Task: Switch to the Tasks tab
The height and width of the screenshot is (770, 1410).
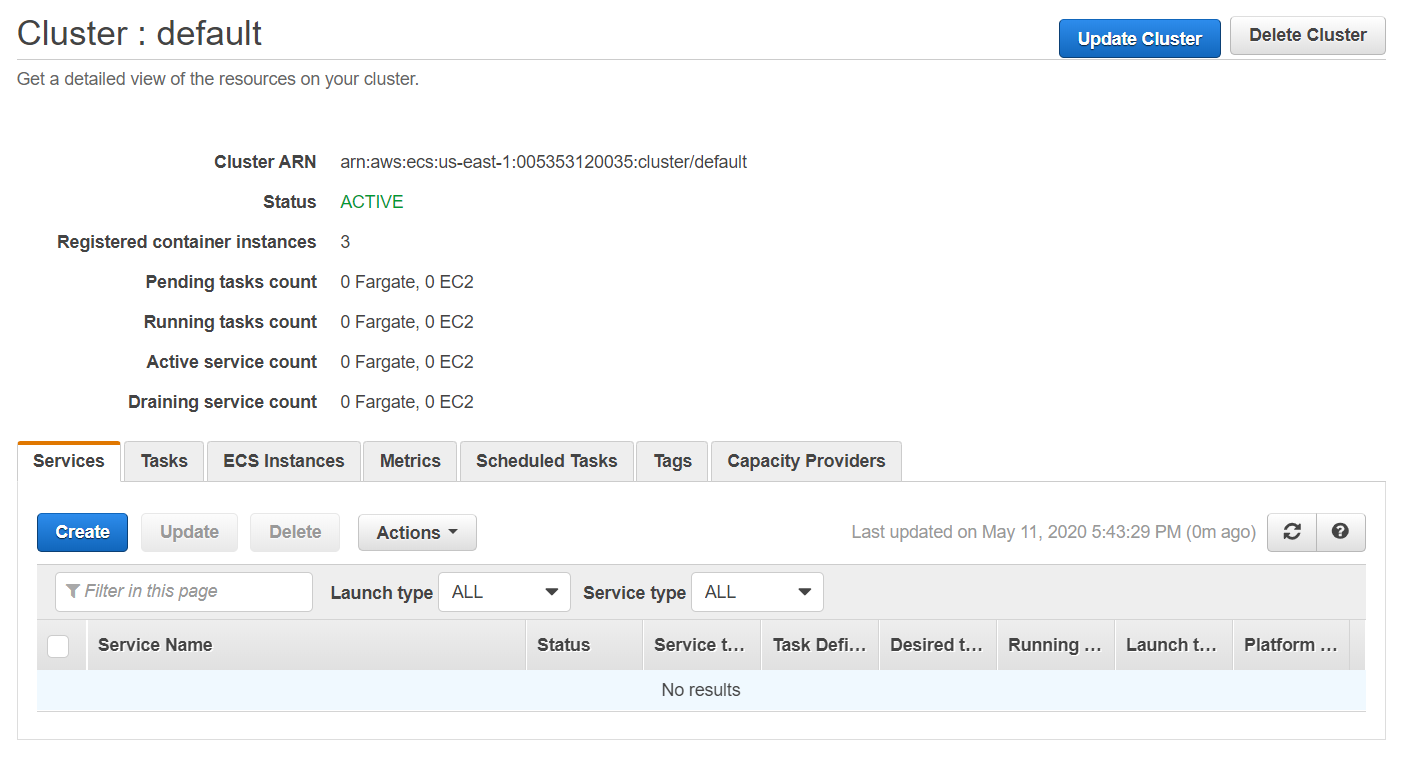Action: click(164, 461)
